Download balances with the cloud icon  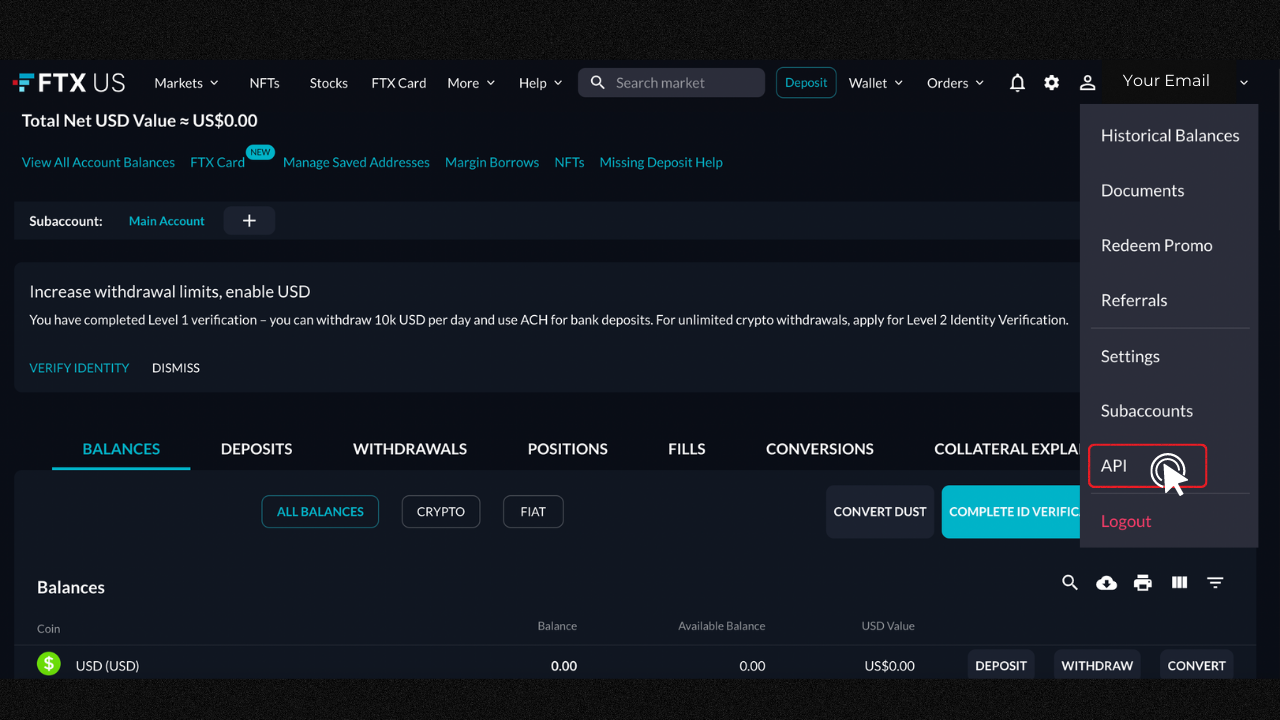1106,583
